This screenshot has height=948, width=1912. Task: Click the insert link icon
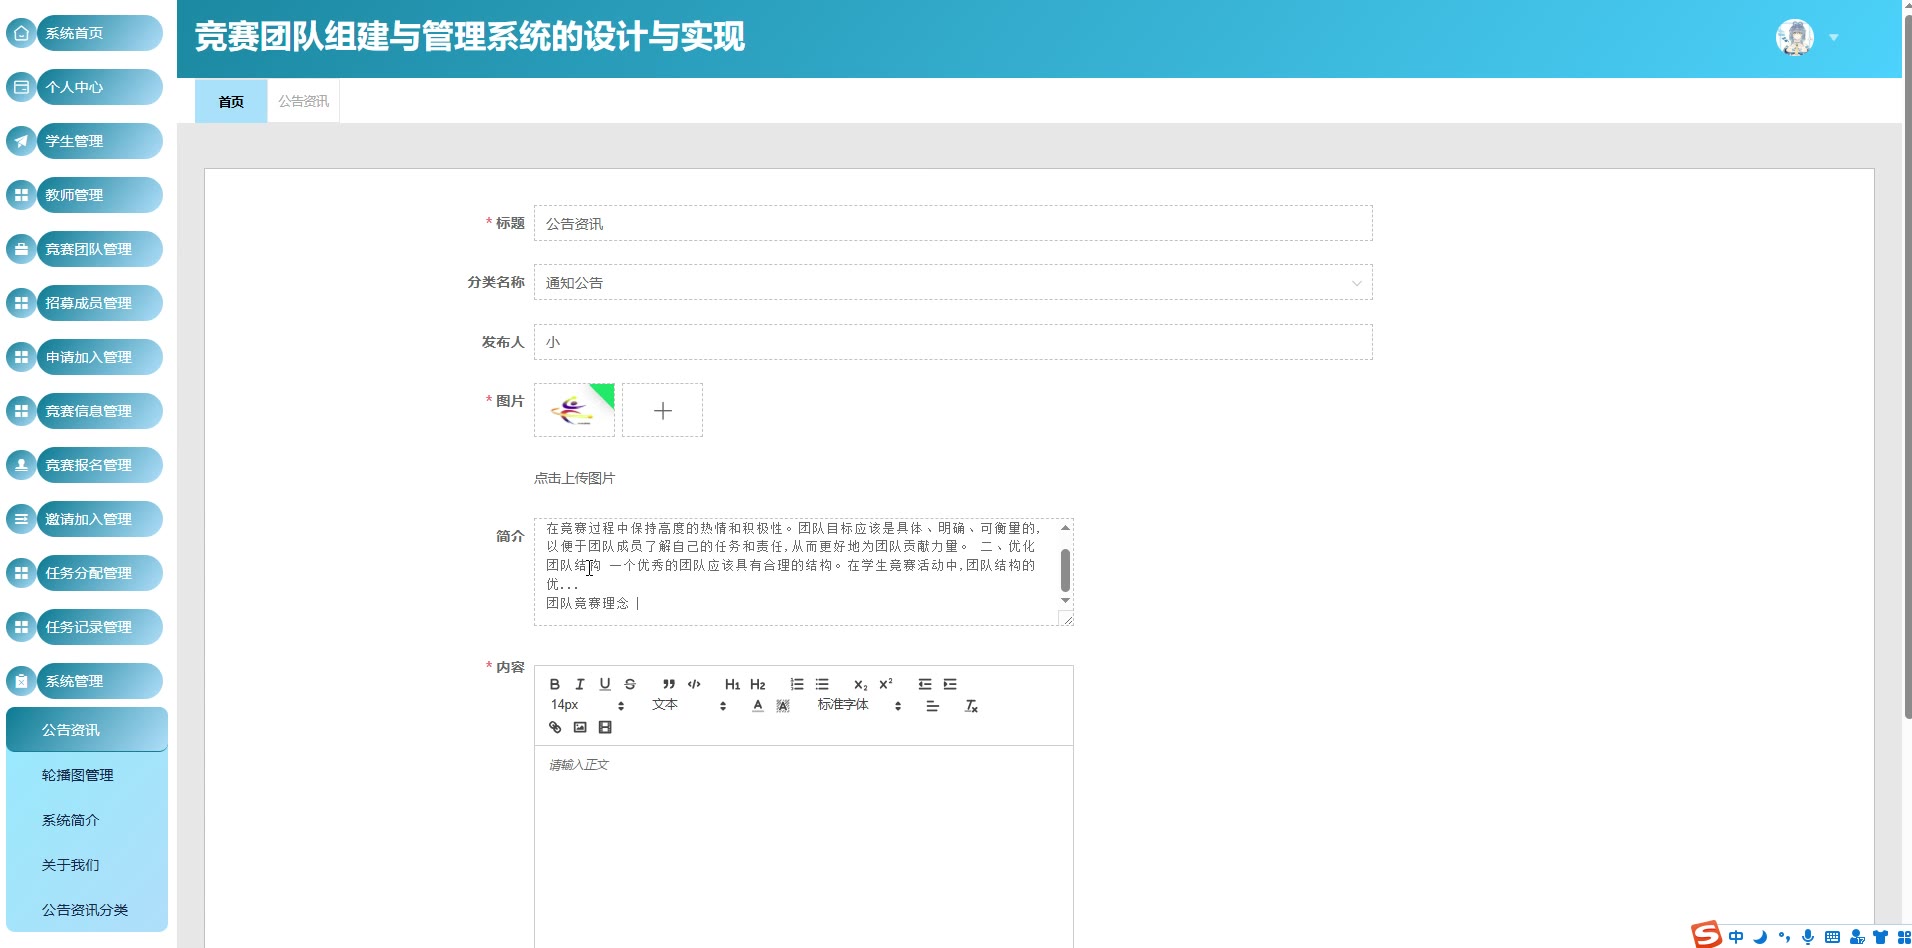(555, 728)
